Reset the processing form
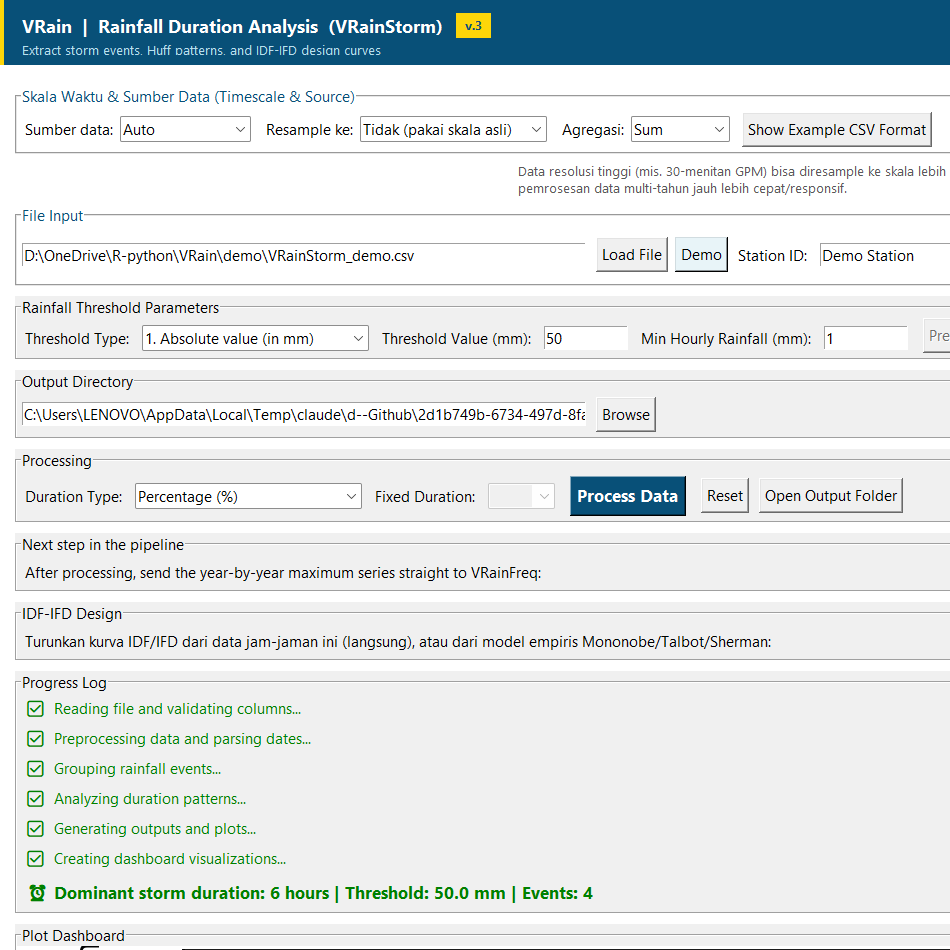Image resolution: width=950 pixels, height=950 pixels. click(725, 496)
